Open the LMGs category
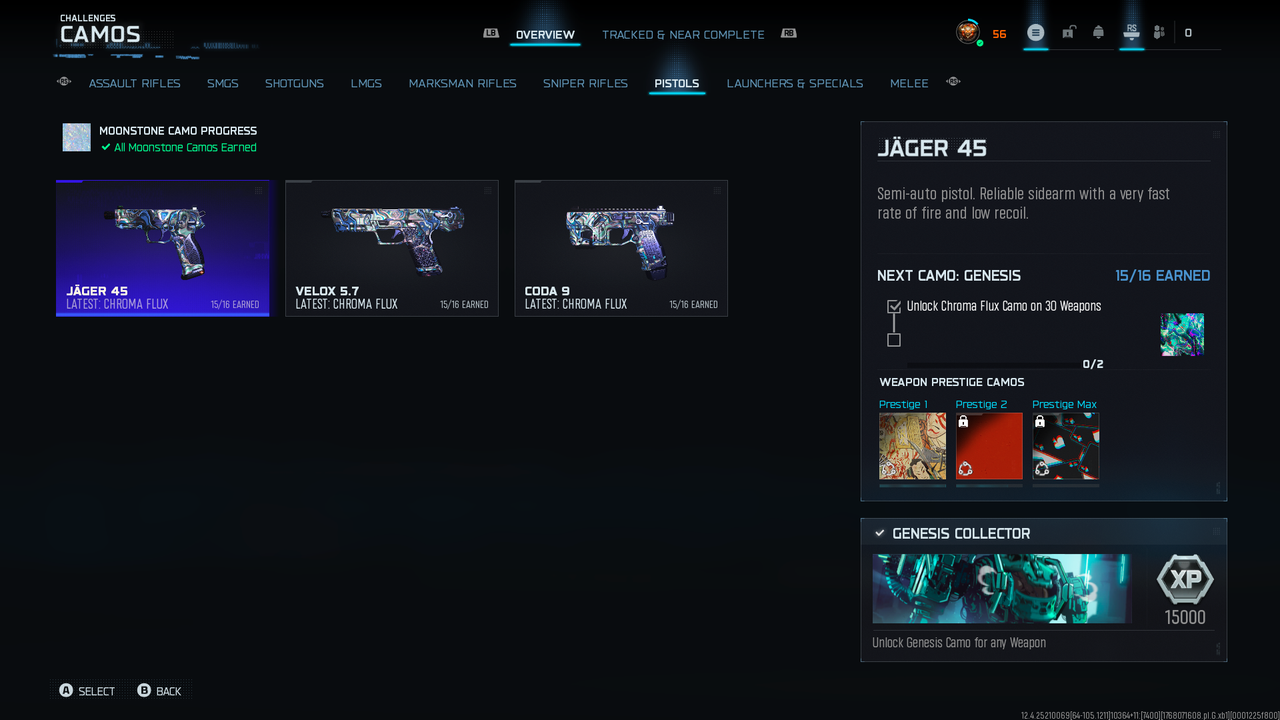This screenshot has width=1280, height=720. pyautogui.click(x=366, y=84)
